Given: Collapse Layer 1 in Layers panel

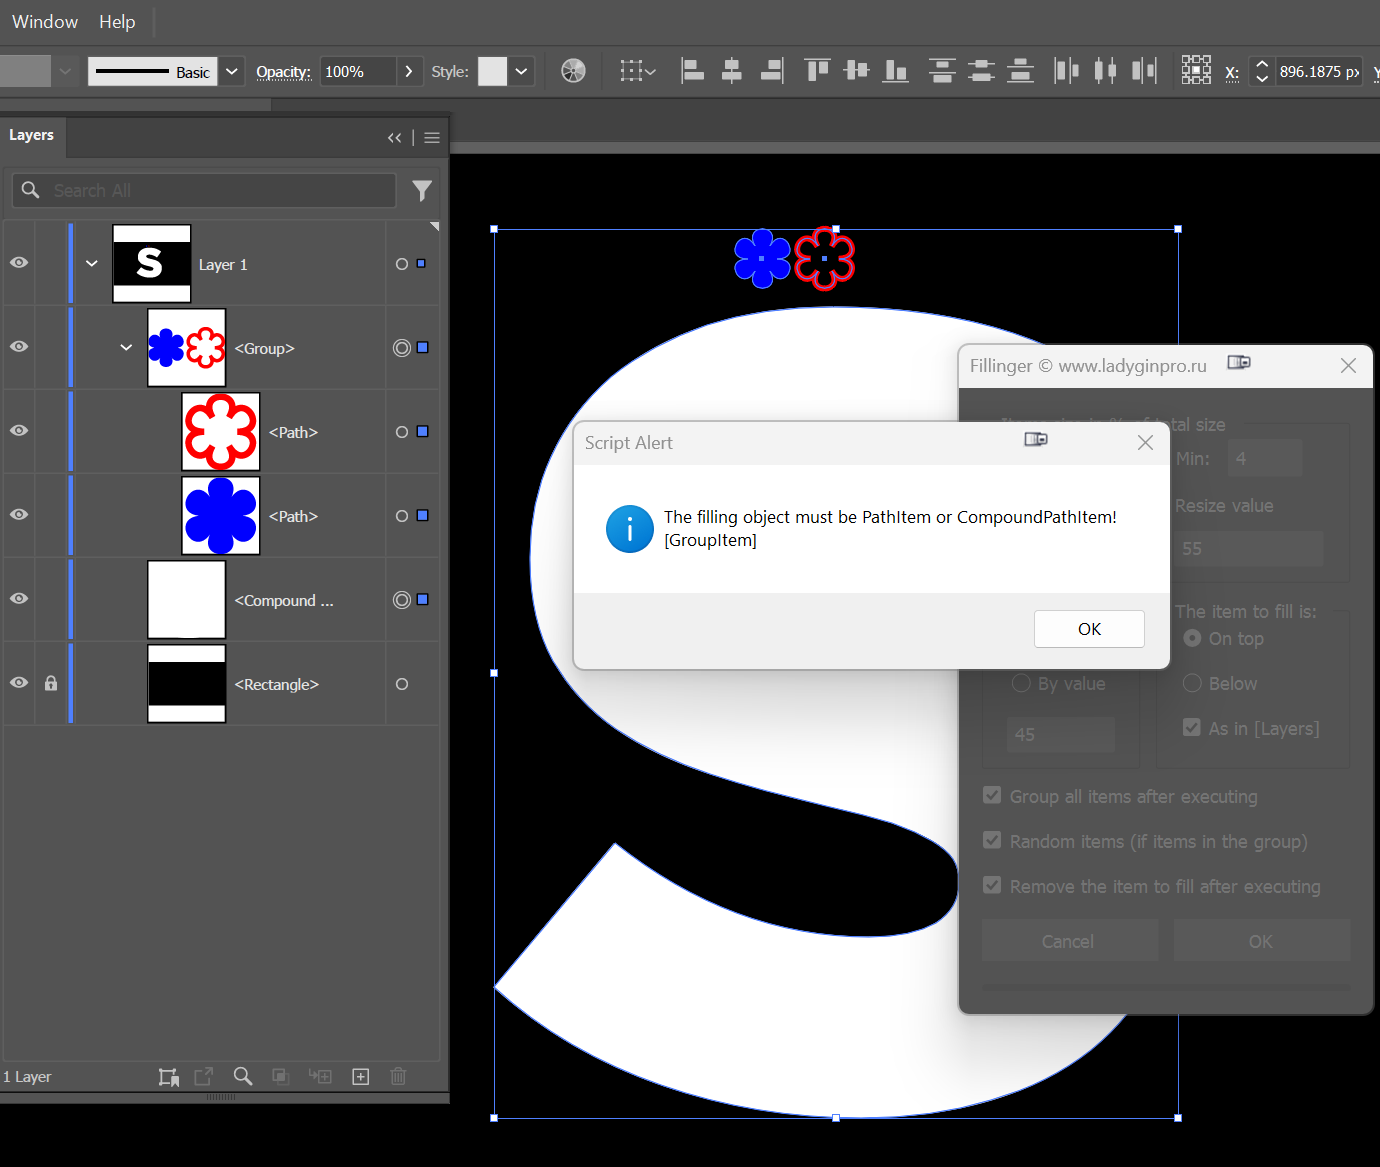Looking at the screenshot, I should point(91,263).
